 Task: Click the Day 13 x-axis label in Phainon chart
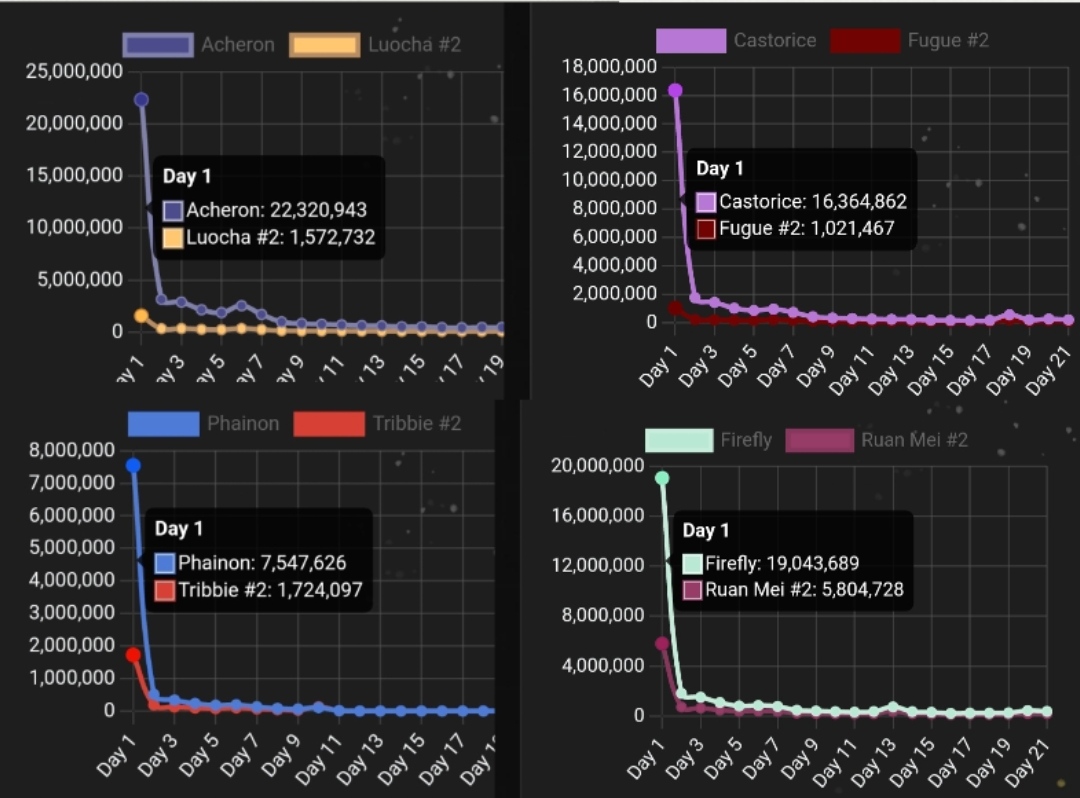point(360,759)
